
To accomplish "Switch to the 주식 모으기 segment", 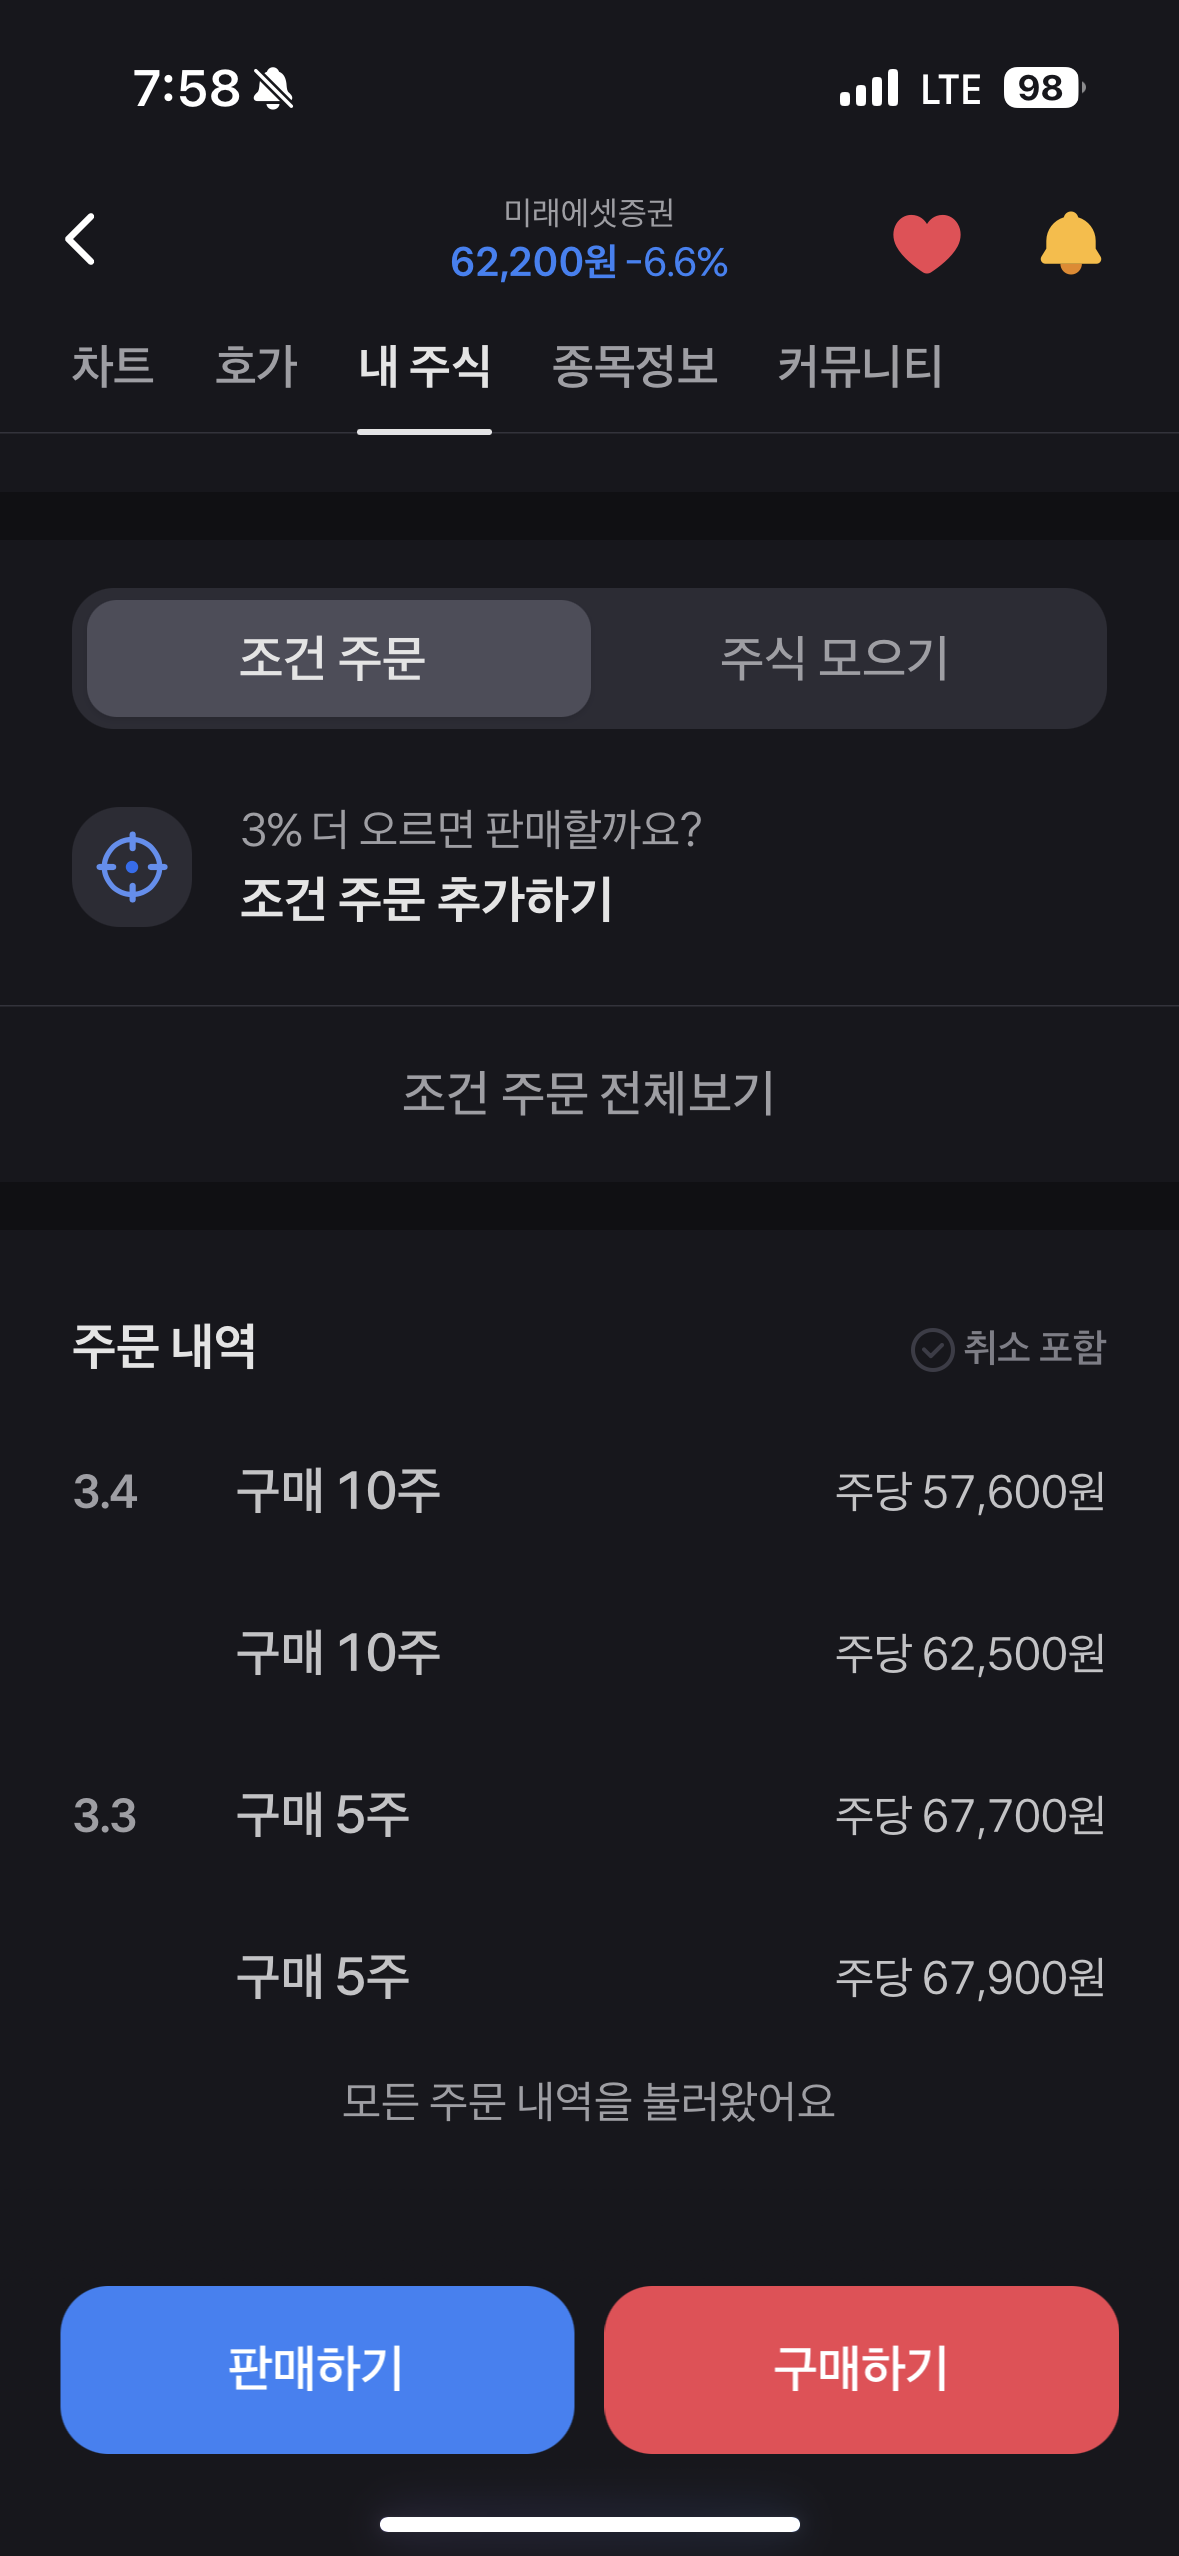I will (x=835, y=659).
